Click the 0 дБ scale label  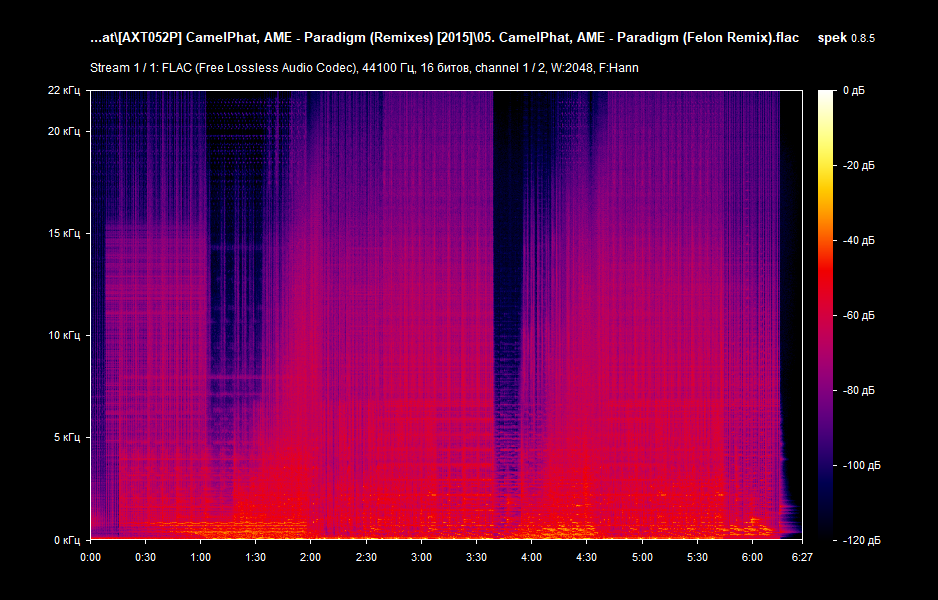[854, 90]
